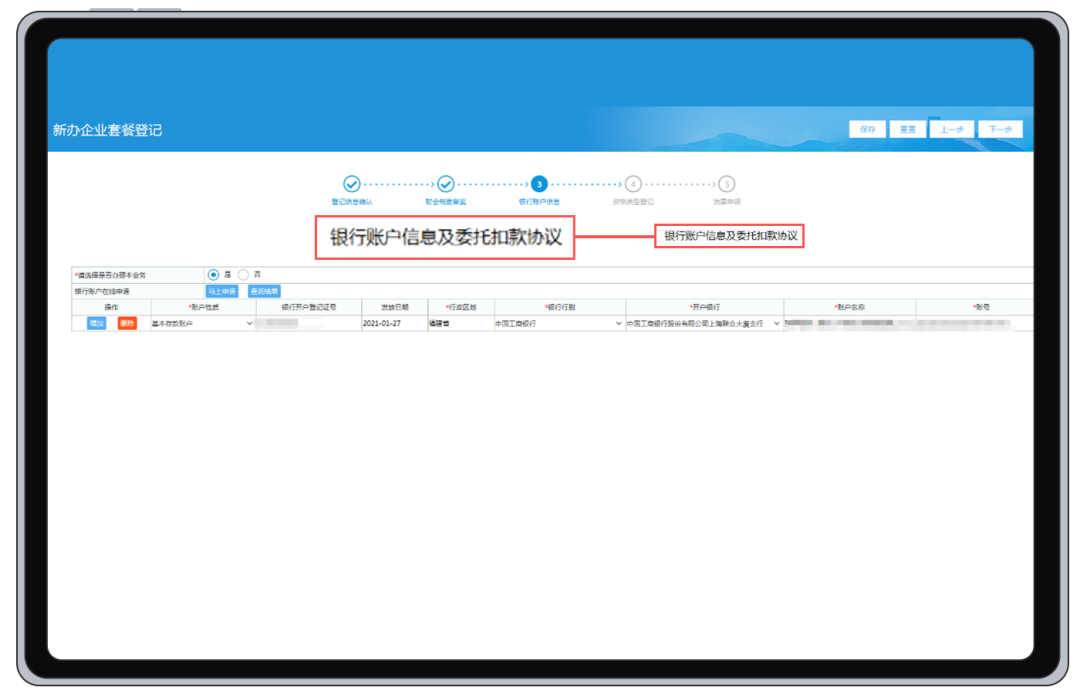Click the step label 发票申领

coord(727,202)
